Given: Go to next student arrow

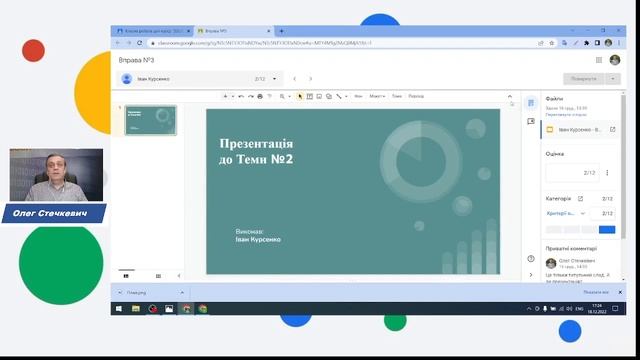Looking at the screenshot, I should [x=310, y=79].
